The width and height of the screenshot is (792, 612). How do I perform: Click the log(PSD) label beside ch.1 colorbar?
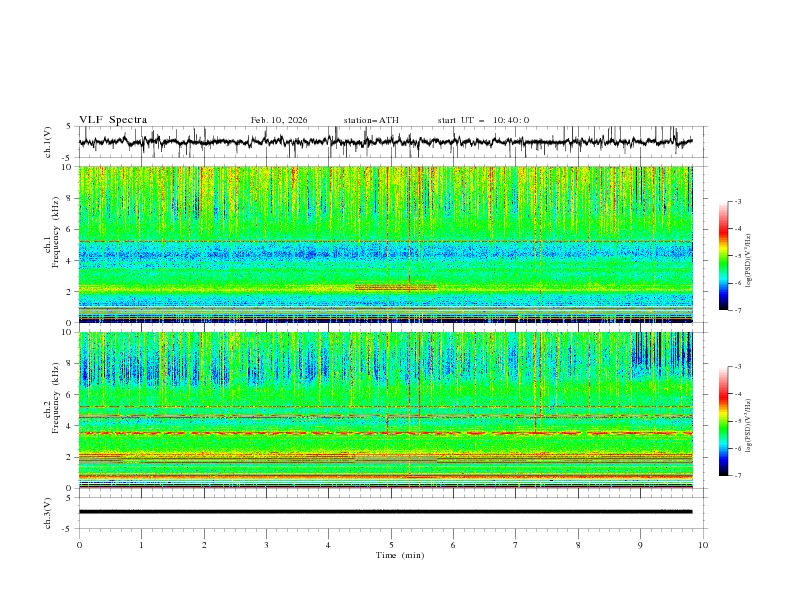pos(748,261)
